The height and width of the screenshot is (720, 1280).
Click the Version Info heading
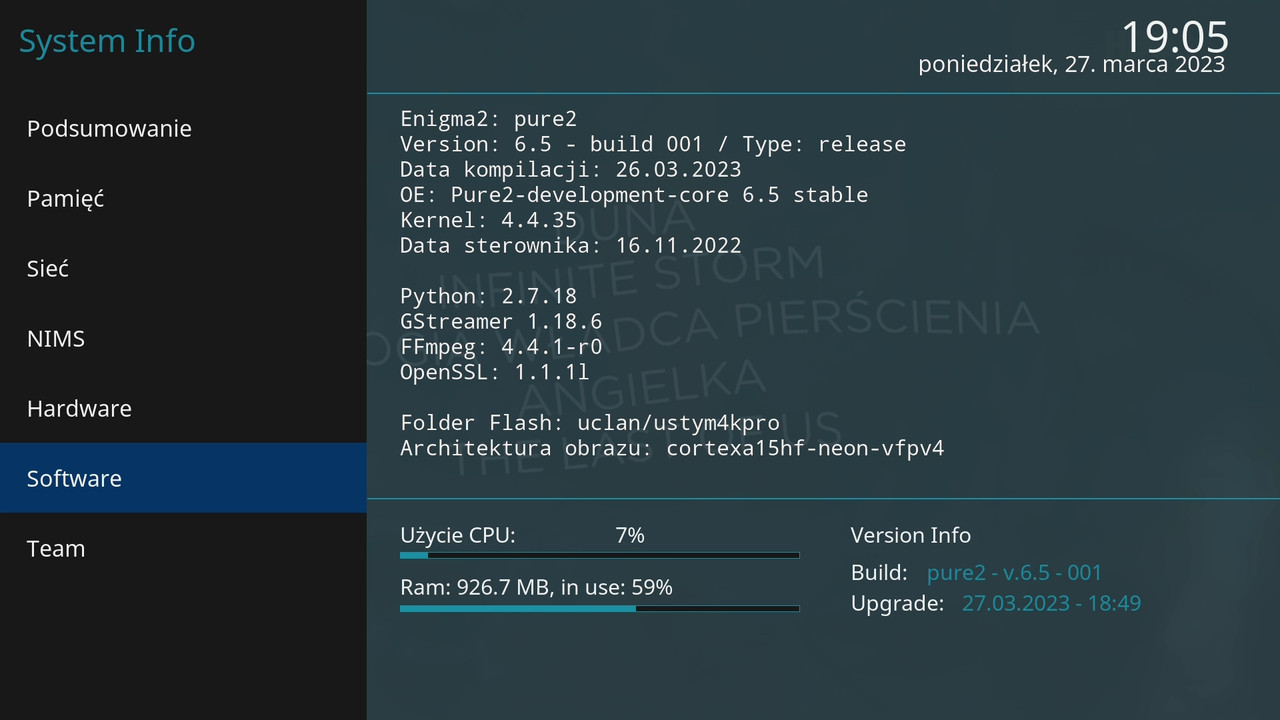[x=911, y=535]
